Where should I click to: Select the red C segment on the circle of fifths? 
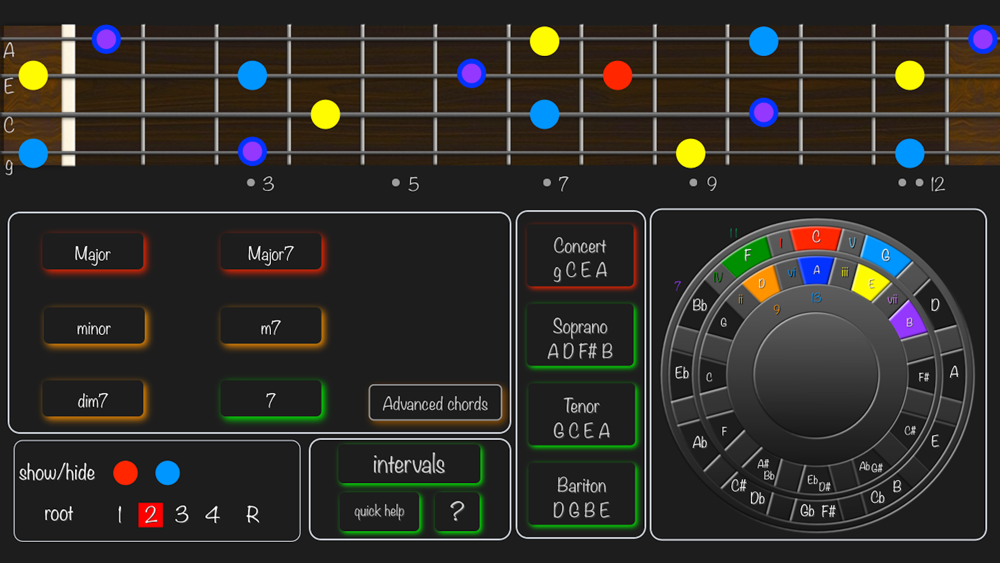point(815,238)
